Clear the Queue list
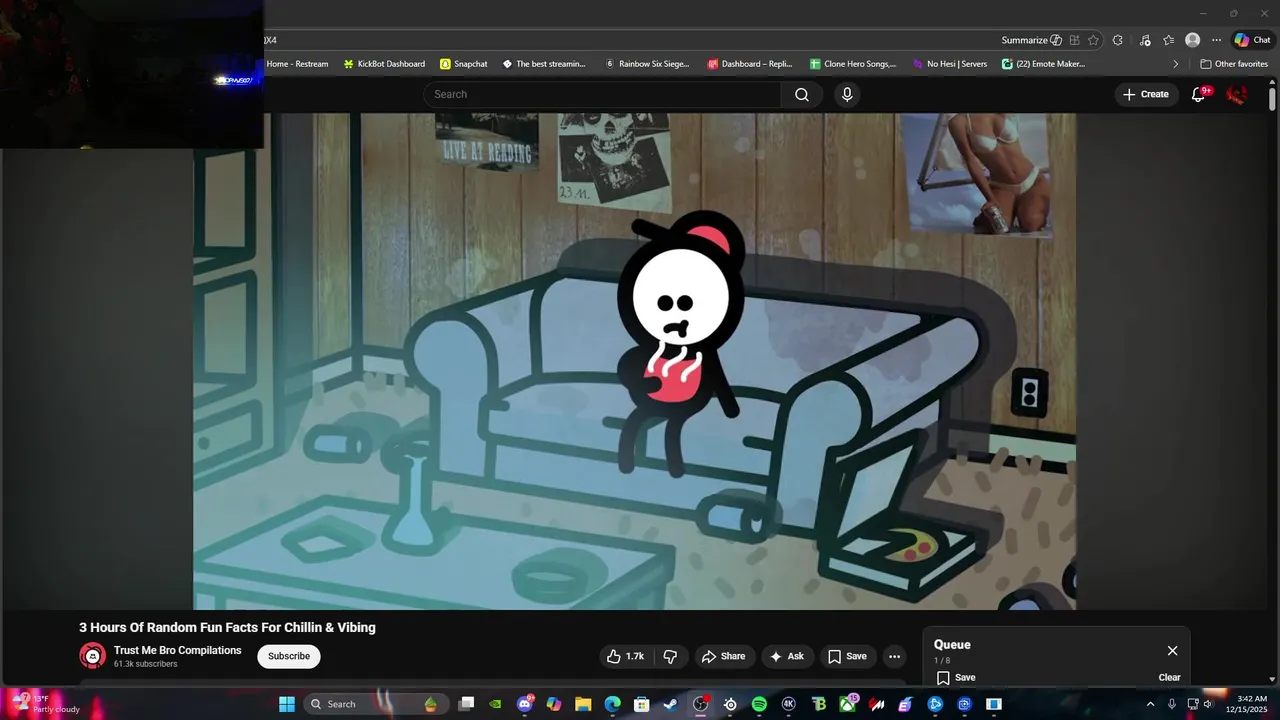 [1169, 677]
